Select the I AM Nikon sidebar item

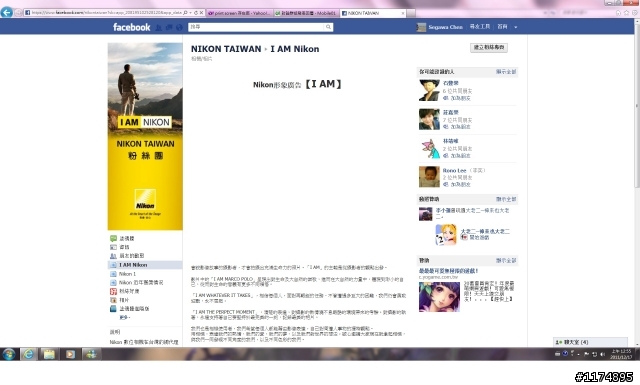click(x=145, y=265)
